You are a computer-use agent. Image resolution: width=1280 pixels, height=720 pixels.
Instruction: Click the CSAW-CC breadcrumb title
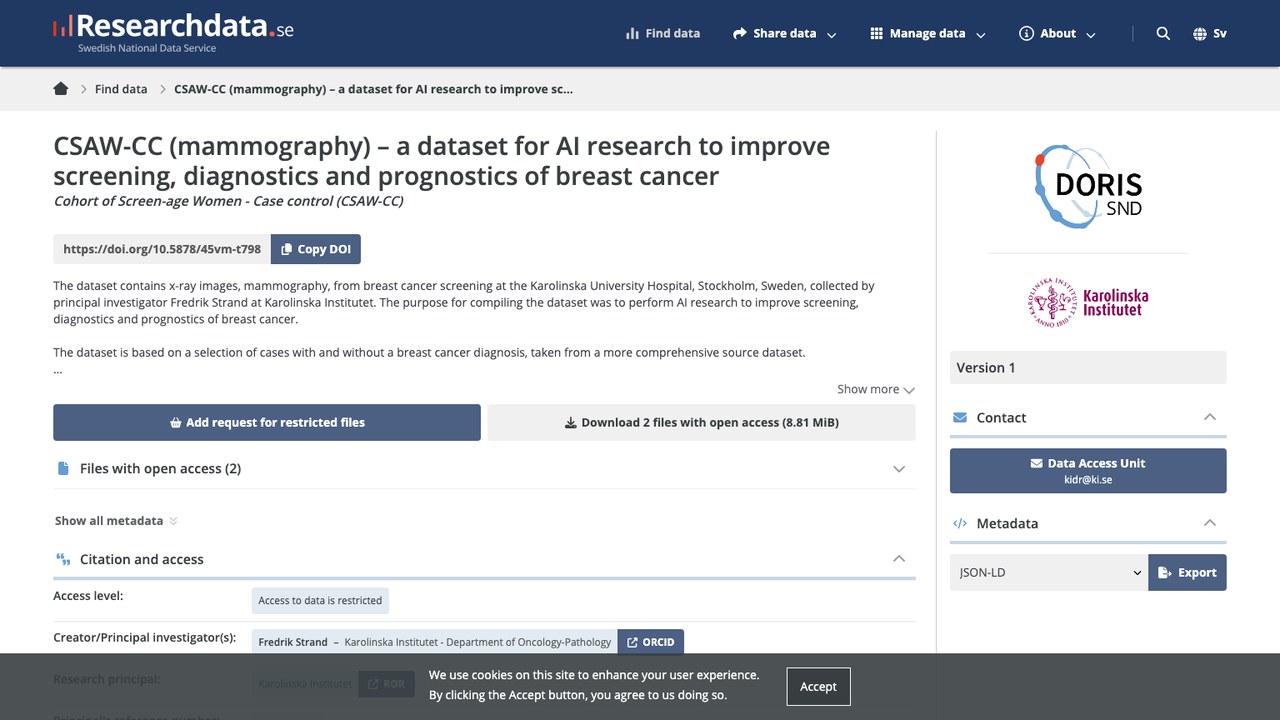(373, 89)
